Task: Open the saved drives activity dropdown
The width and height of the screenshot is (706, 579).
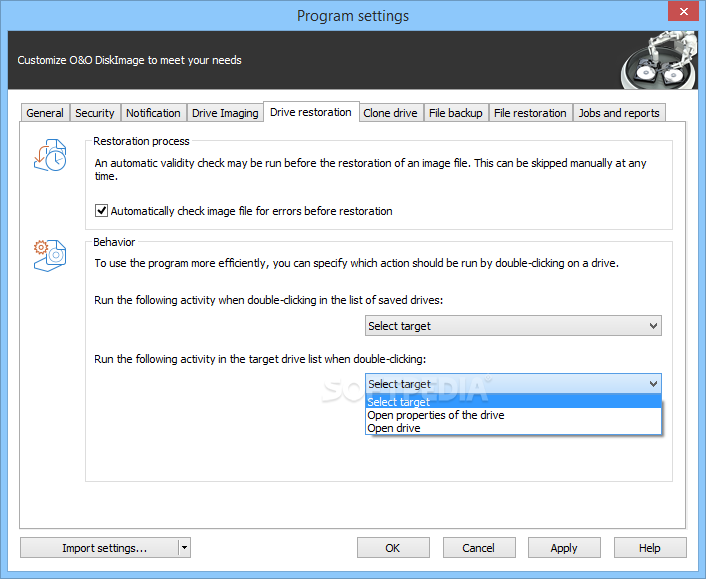Action: [x=513, y=326]
